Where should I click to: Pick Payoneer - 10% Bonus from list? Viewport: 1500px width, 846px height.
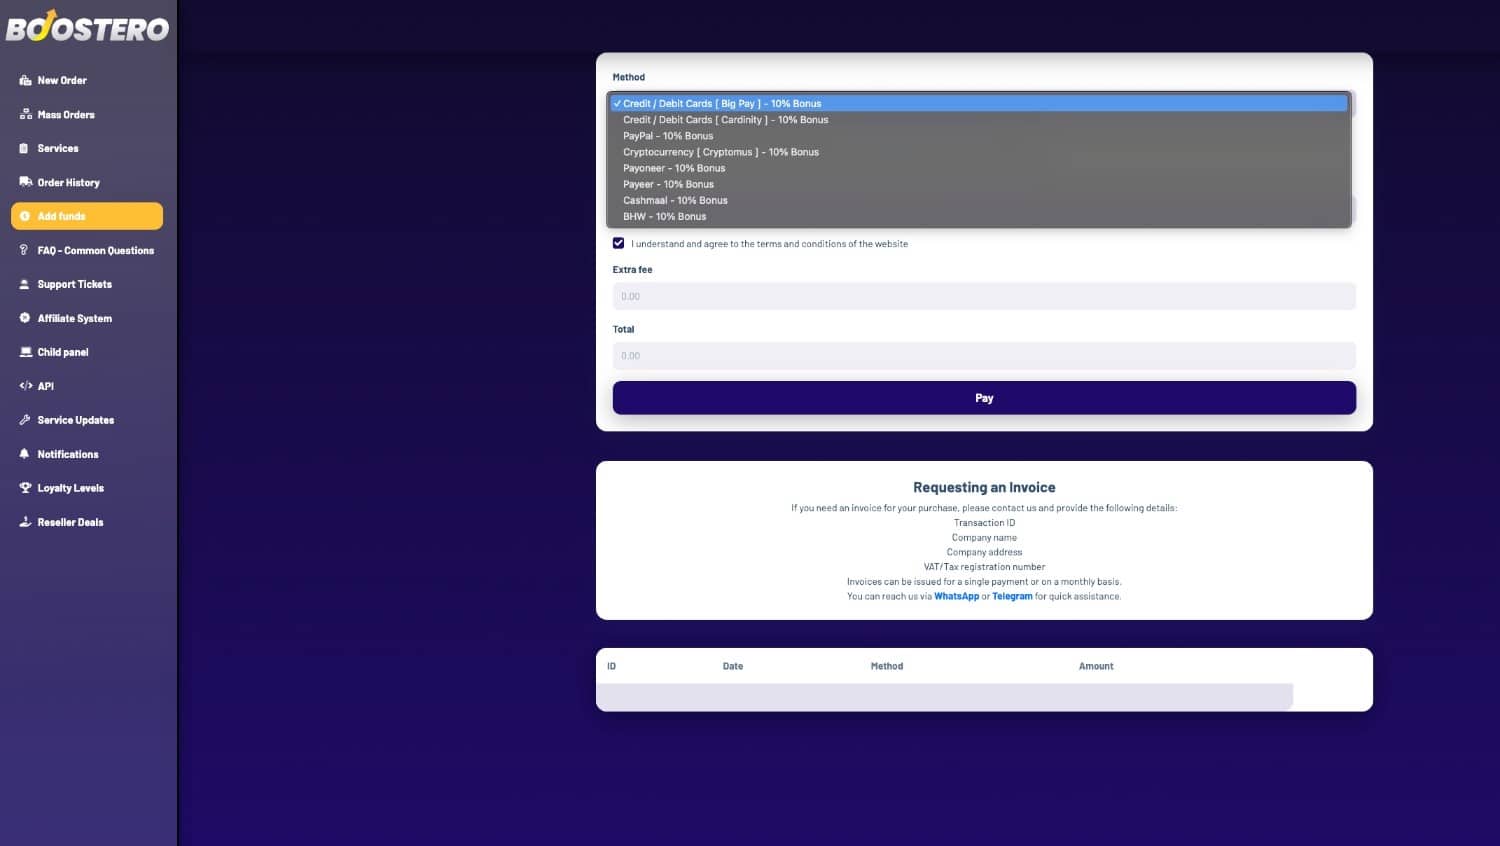coord(674,168)
